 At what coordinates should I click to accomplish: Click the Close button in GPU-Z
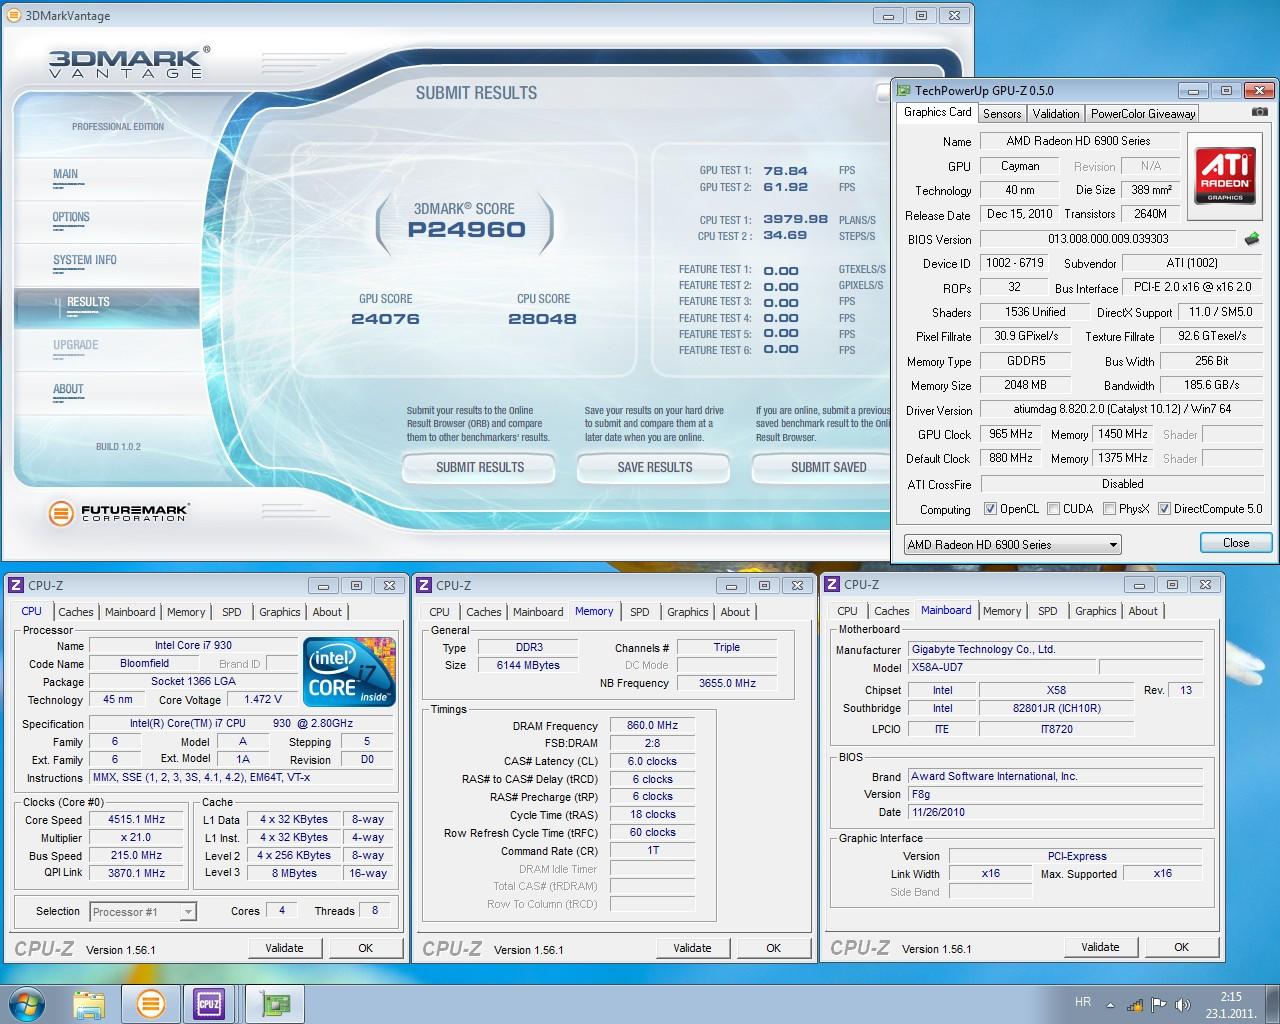[1236, 543]
